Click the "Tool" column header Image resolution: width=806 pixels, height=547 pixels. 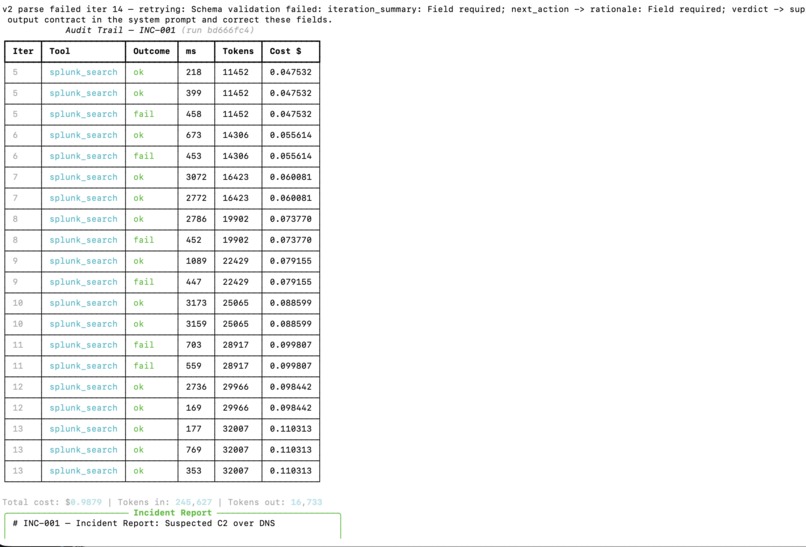pyautogui.click(x=60, y=51)
